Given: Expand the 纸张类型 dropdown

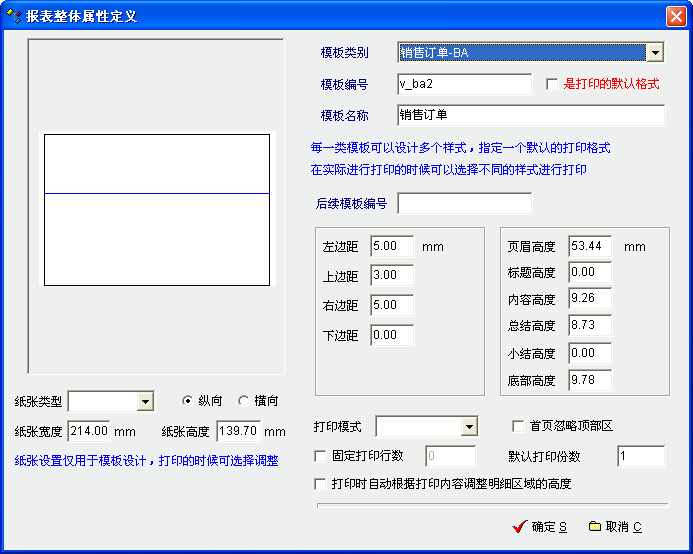Looking at the screenshot, I should [x=145, y=401].
